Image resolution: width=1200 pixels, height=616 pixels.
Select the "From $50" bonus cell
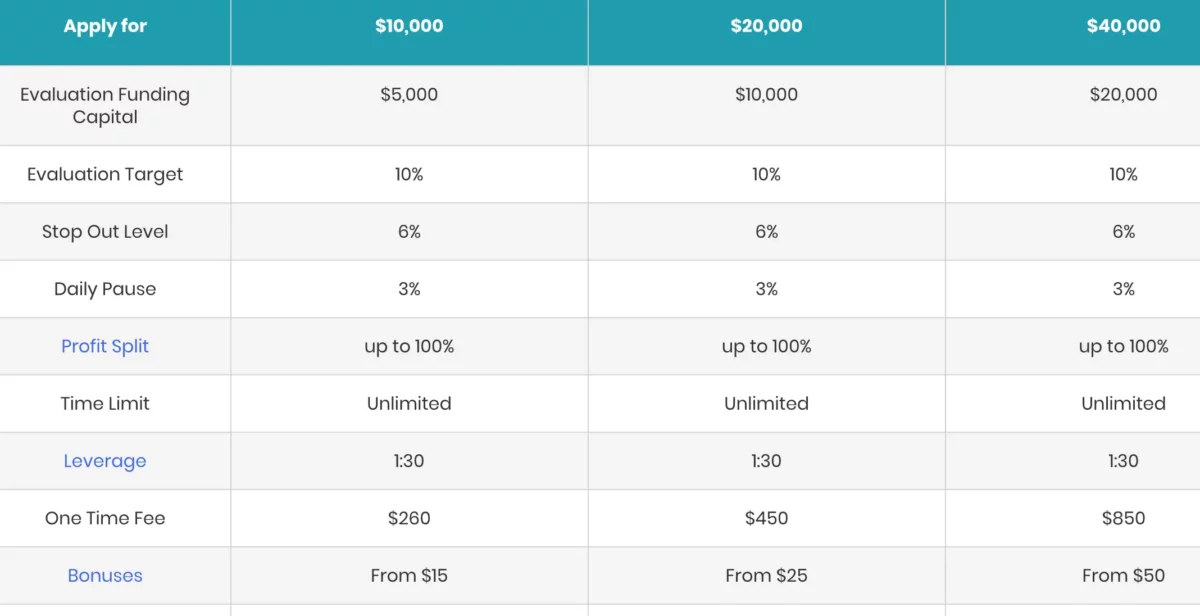[x=1123, y=576]
